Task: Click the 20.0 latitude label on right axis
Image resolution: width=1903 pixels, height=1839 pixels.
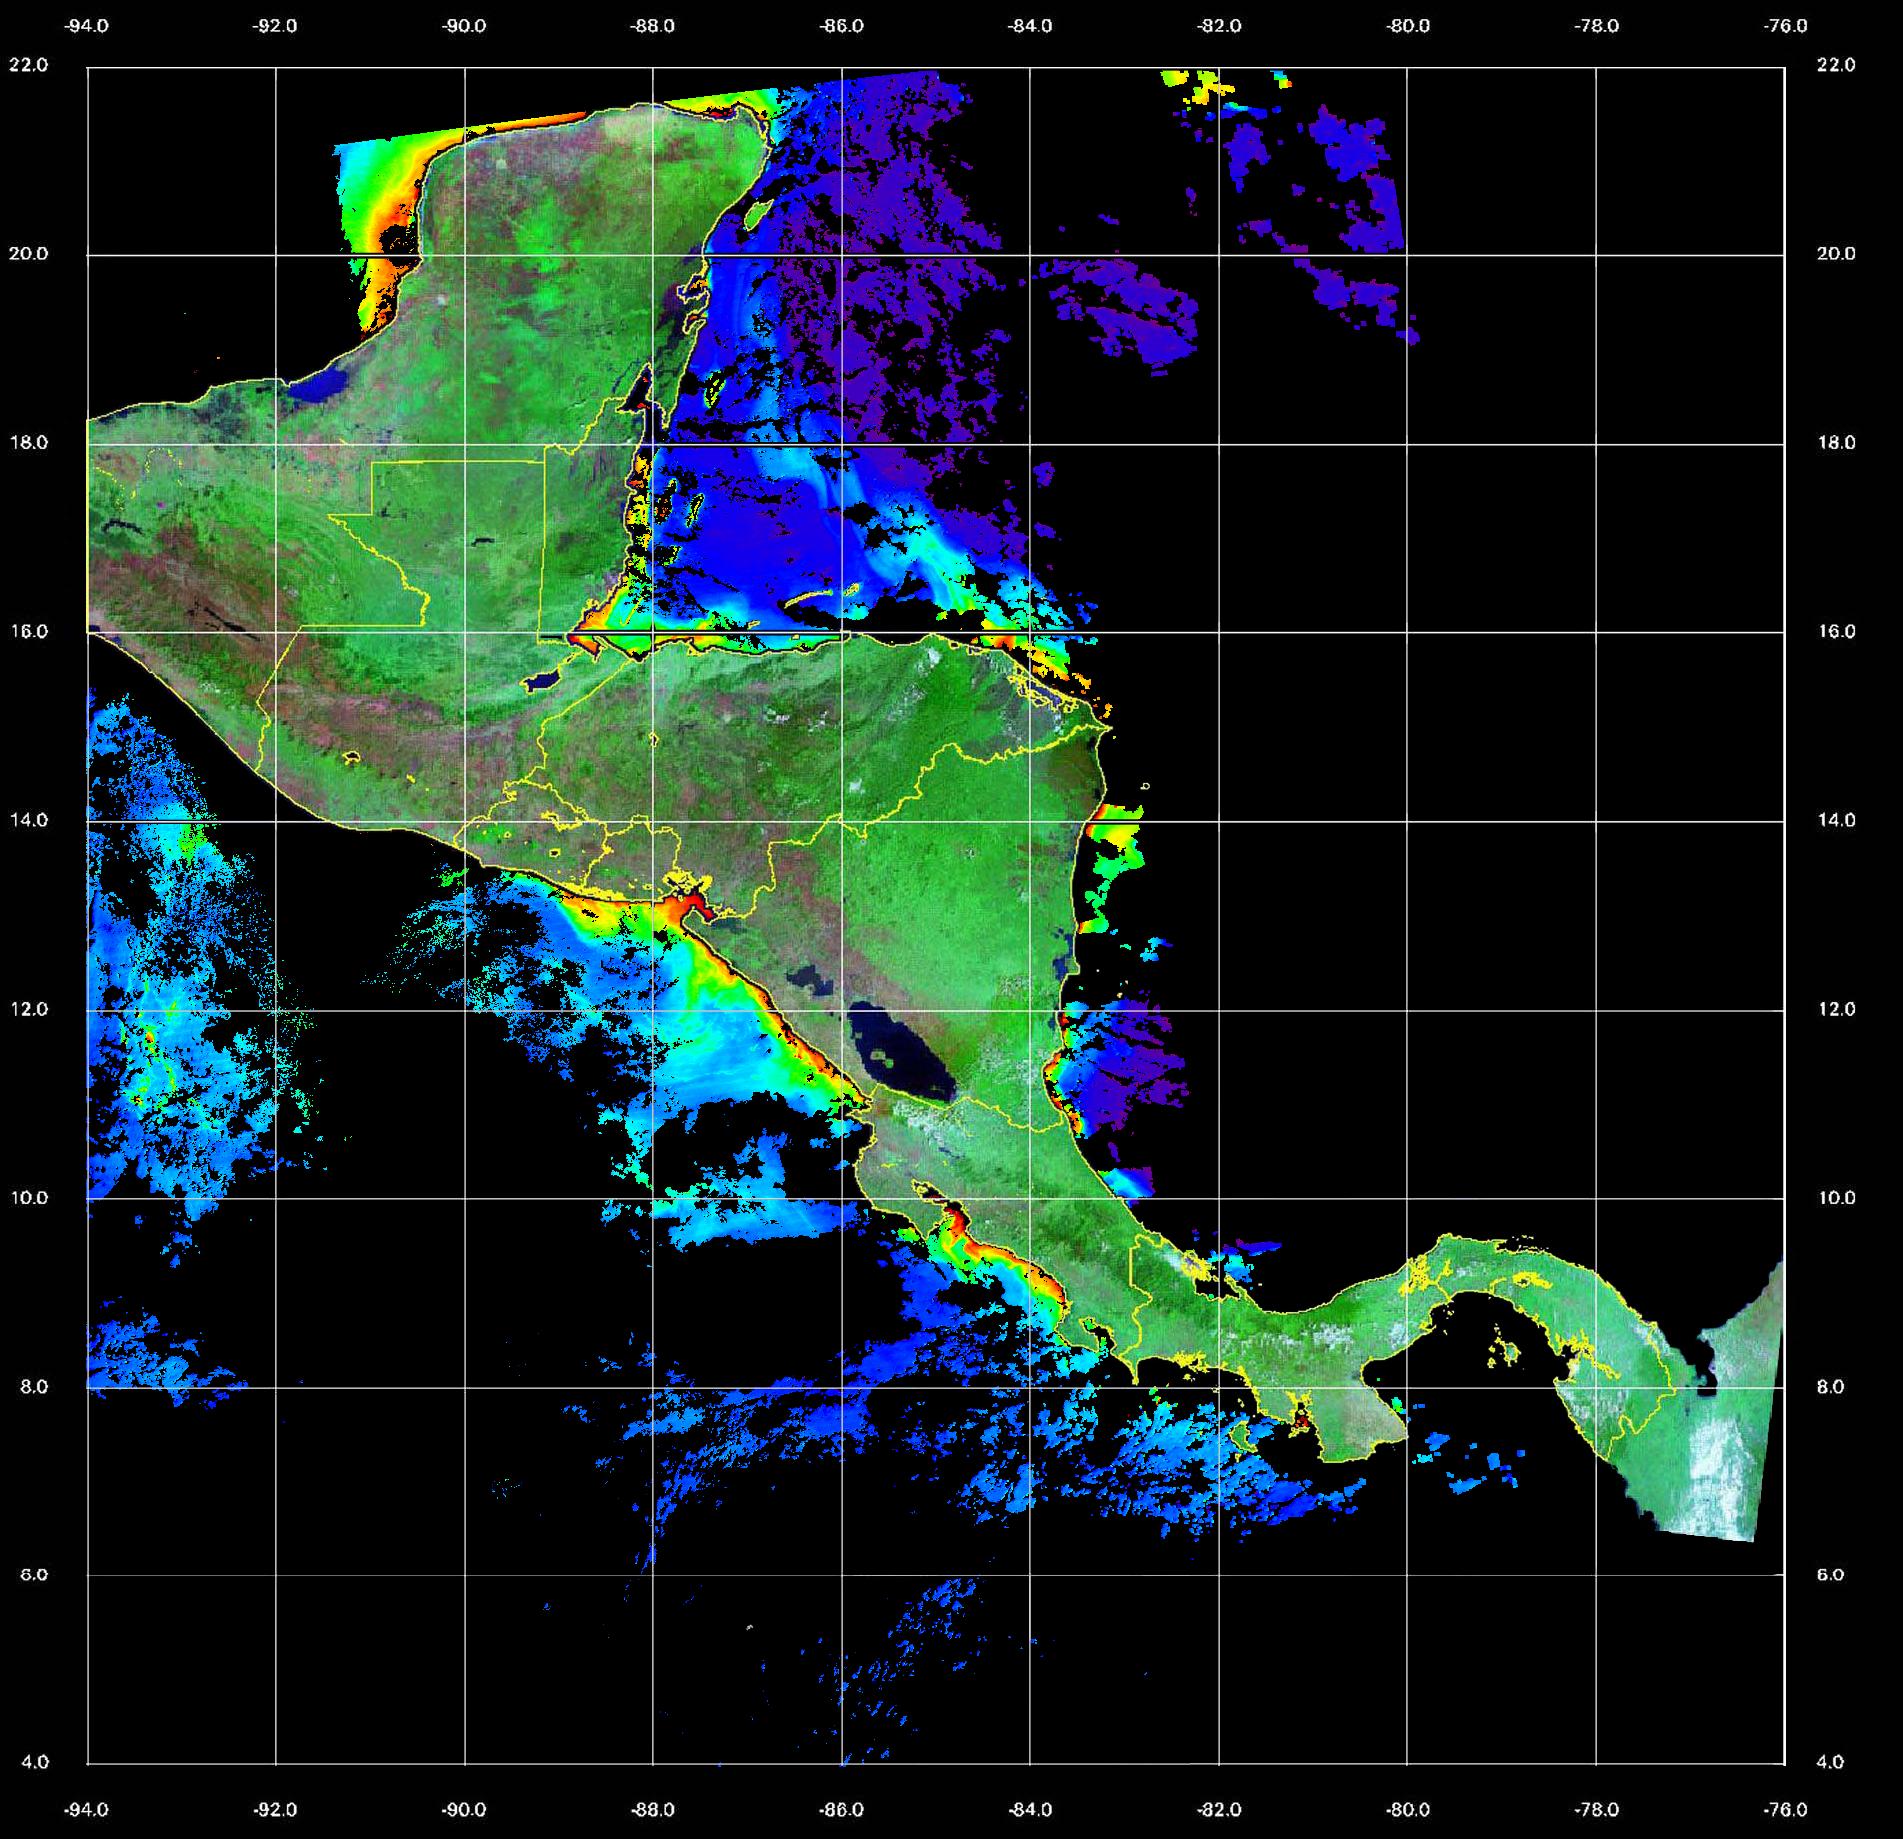Action: tap(1835, 254)
